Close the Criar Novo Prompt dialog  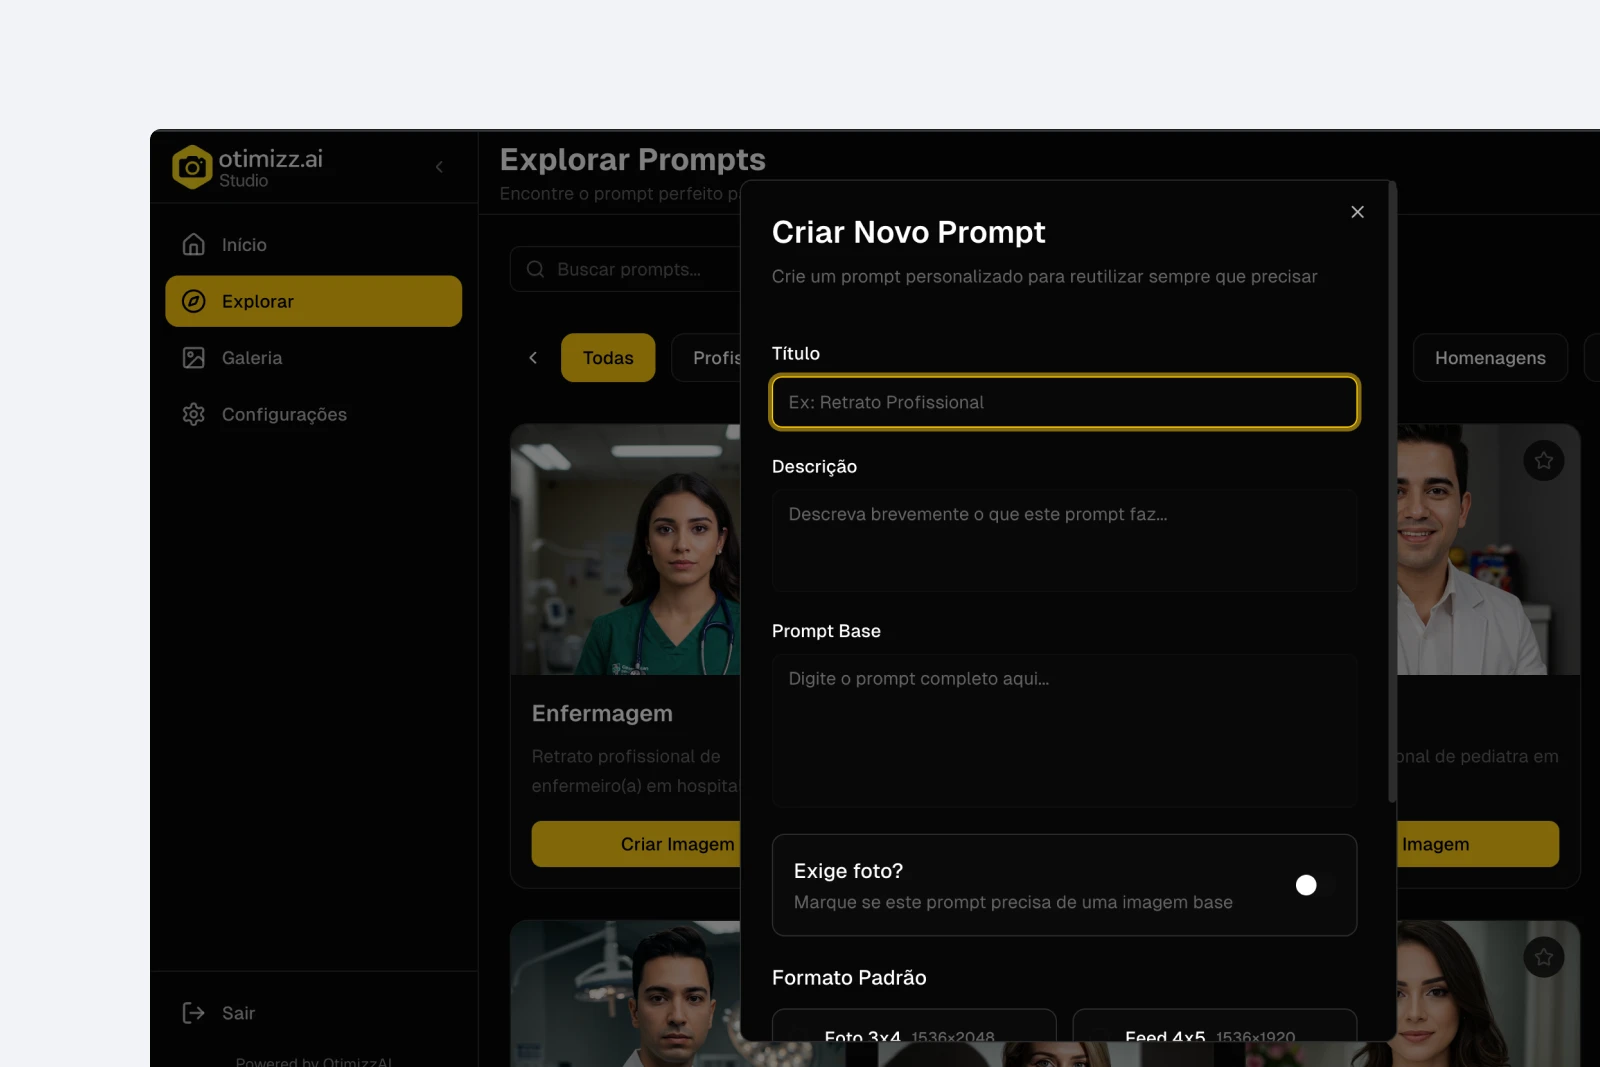1357,211
